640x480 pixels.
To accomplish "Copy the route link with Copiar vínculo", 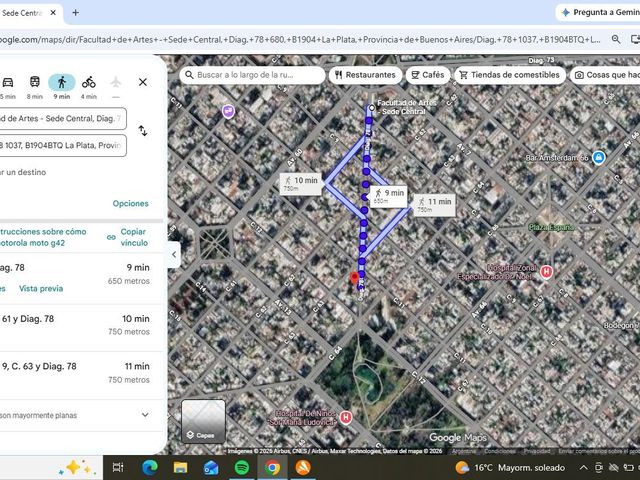I will pyautogui.click(x=128, y=237).
